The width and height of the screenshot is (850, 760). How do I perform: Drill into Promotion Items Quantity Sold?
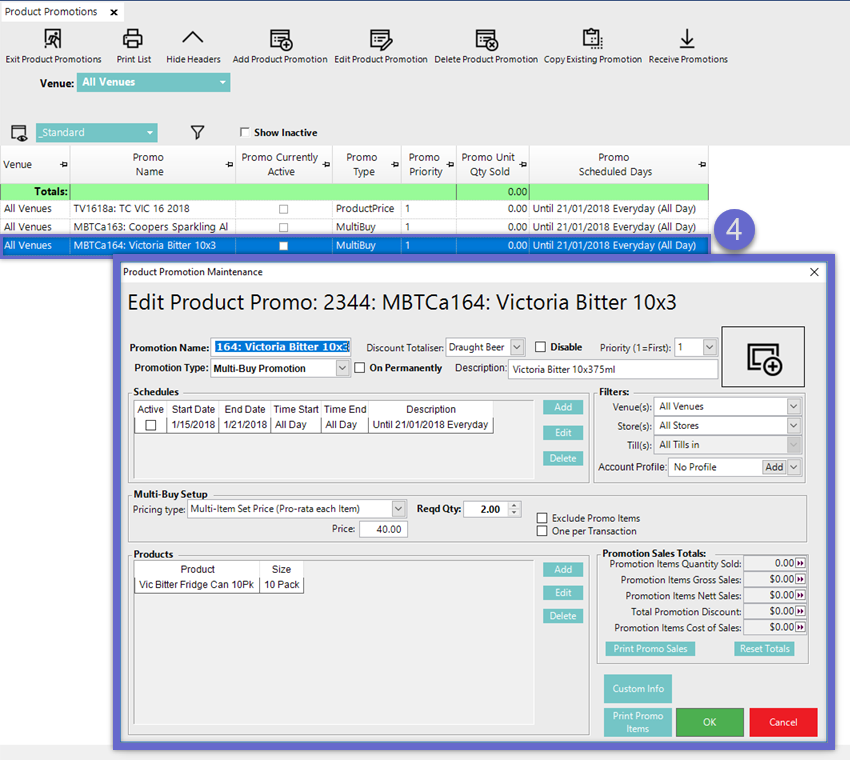click(800, 564)
